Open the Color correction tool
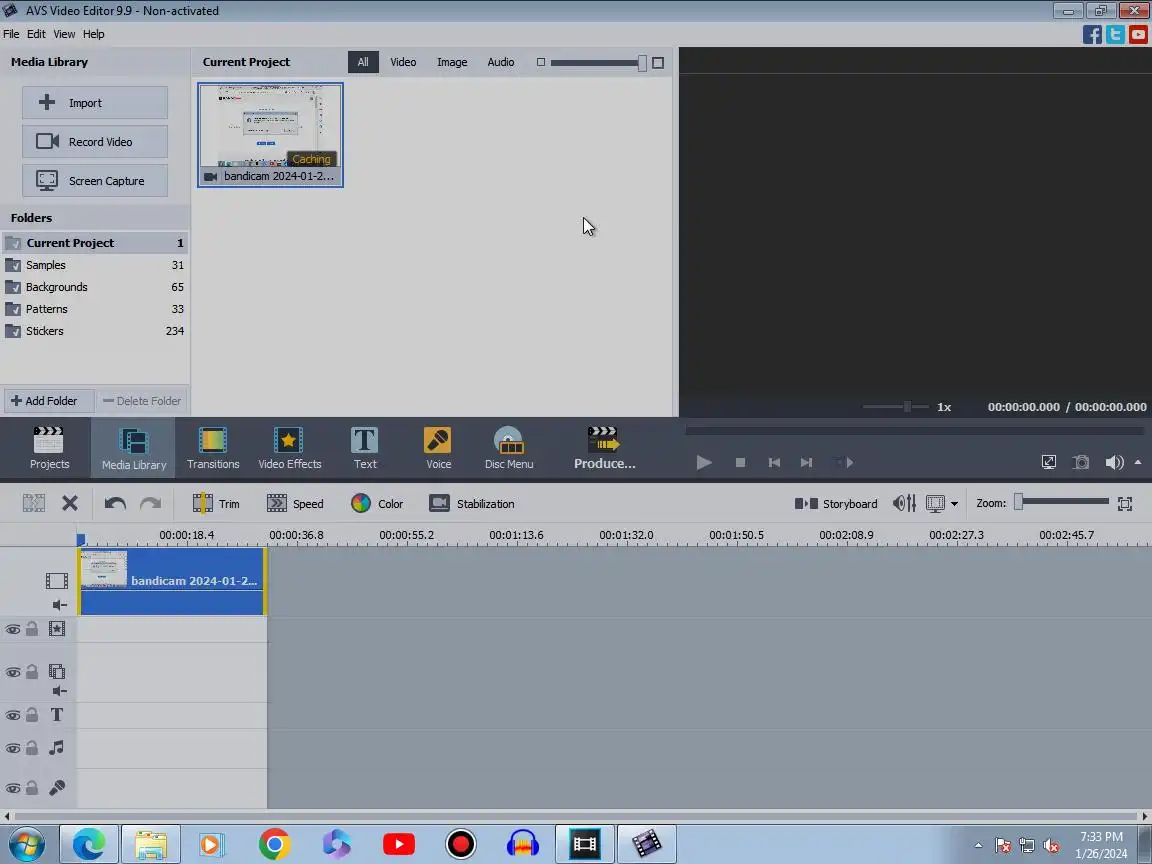 377,503
